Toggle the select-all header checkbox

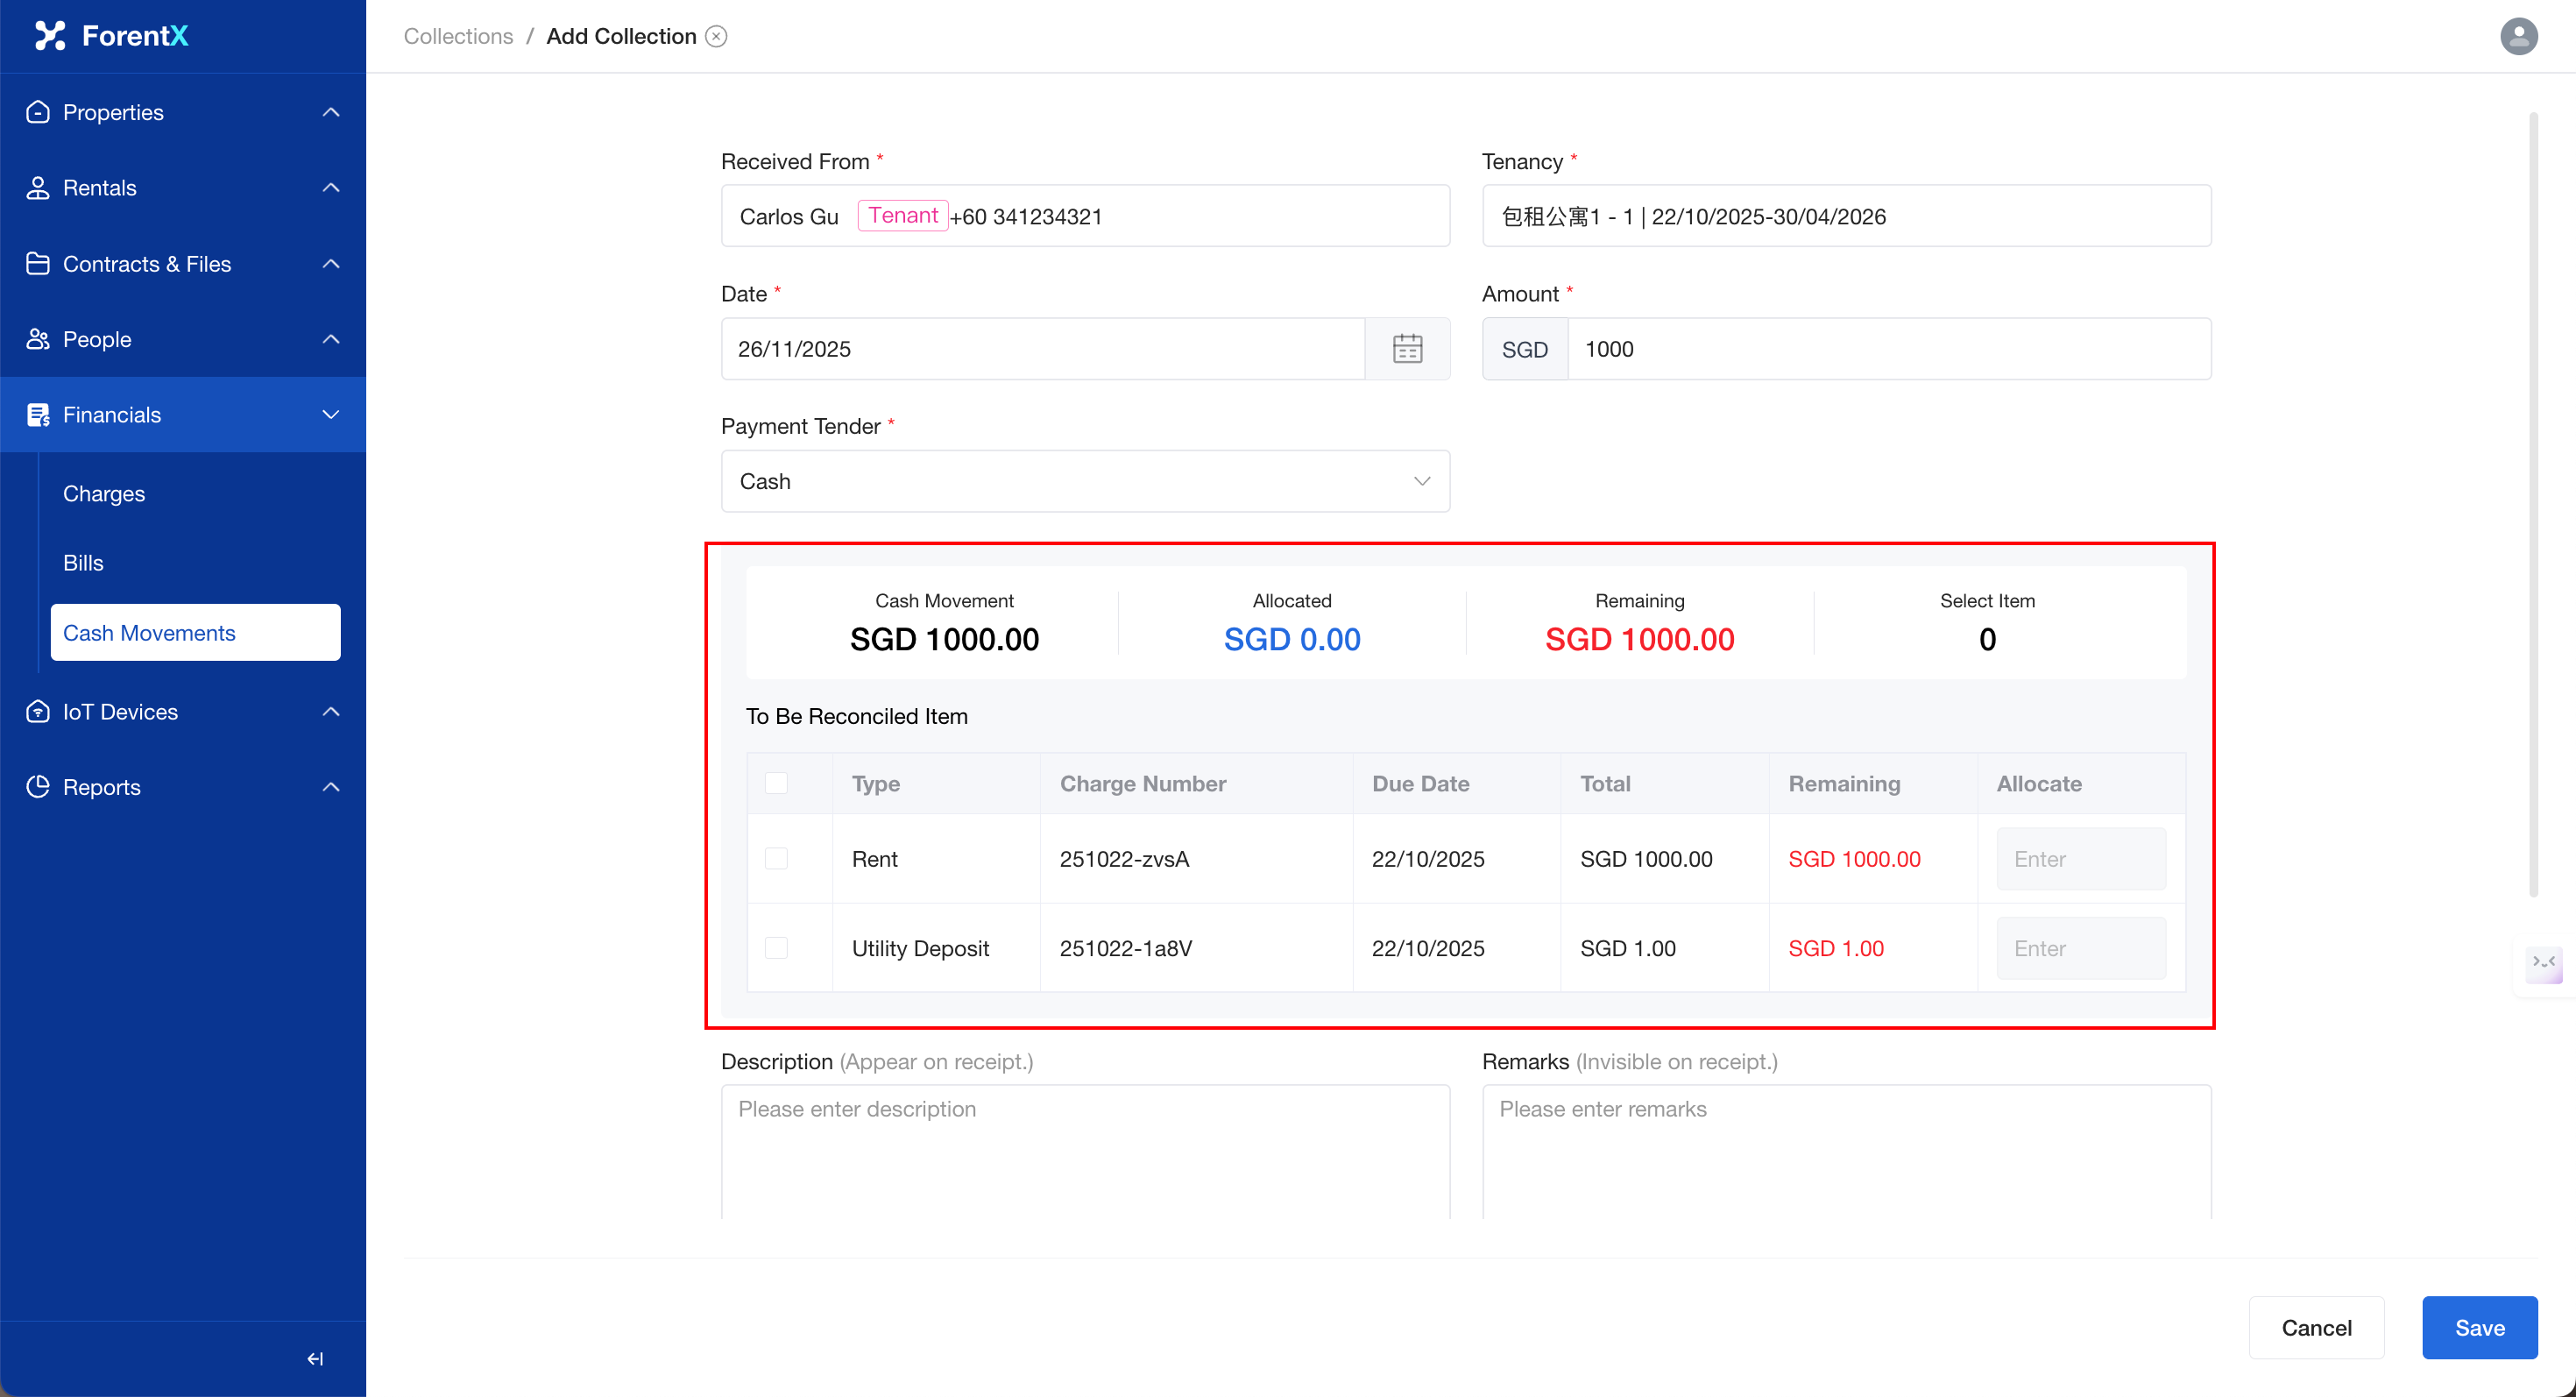point(776,783)
